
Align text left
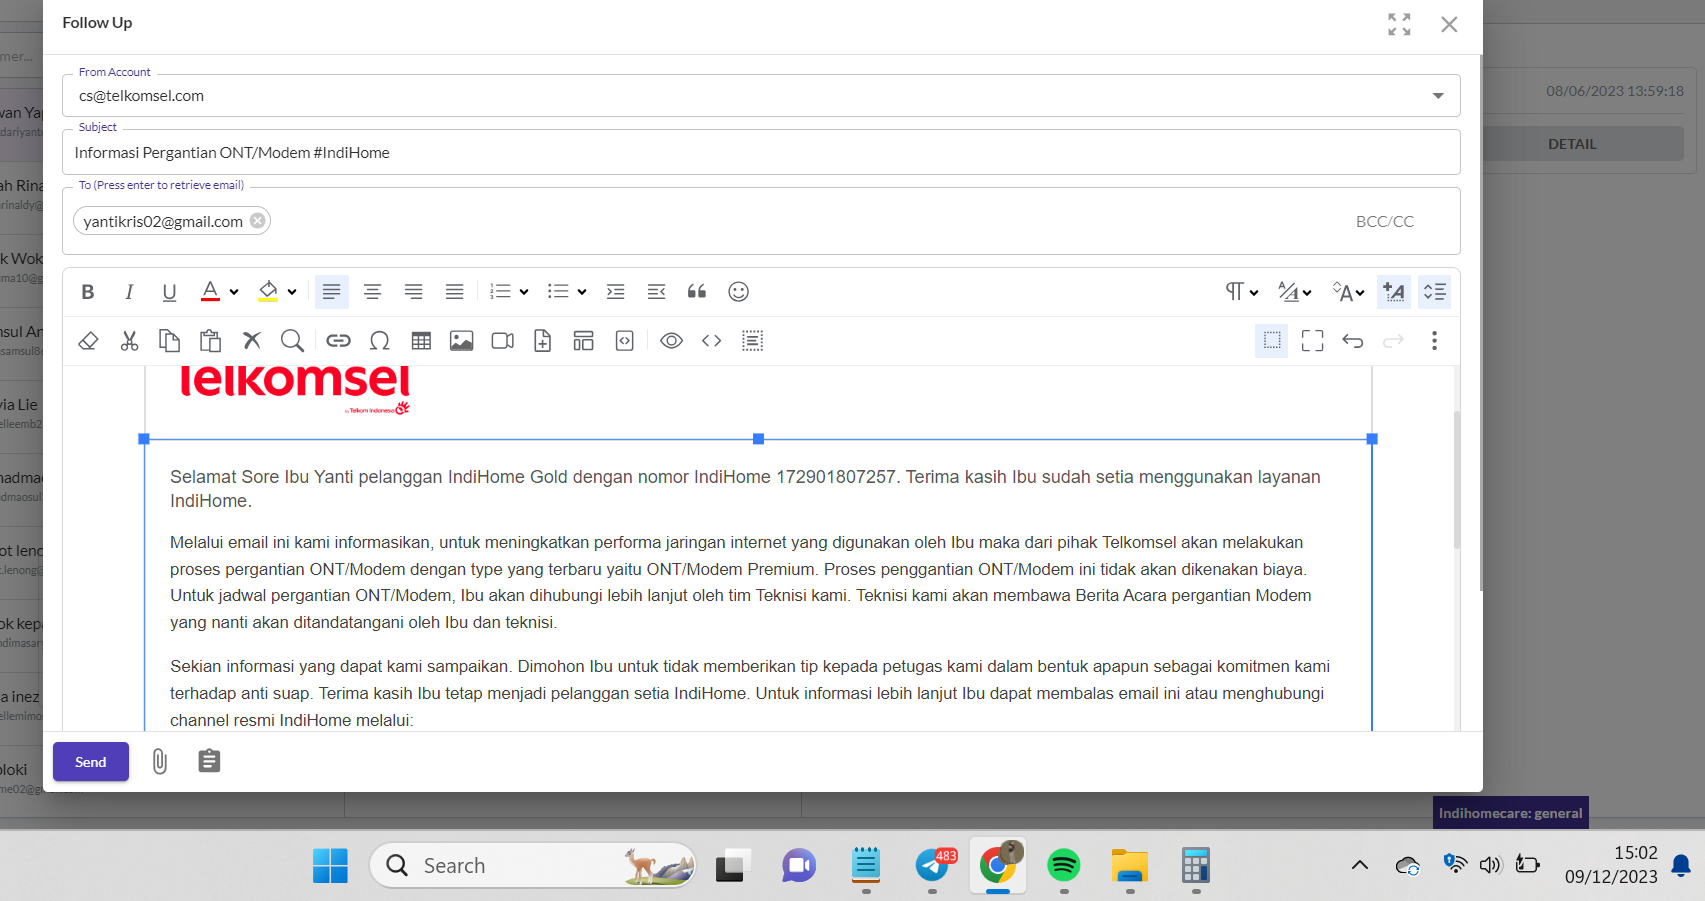click(331, 292)
